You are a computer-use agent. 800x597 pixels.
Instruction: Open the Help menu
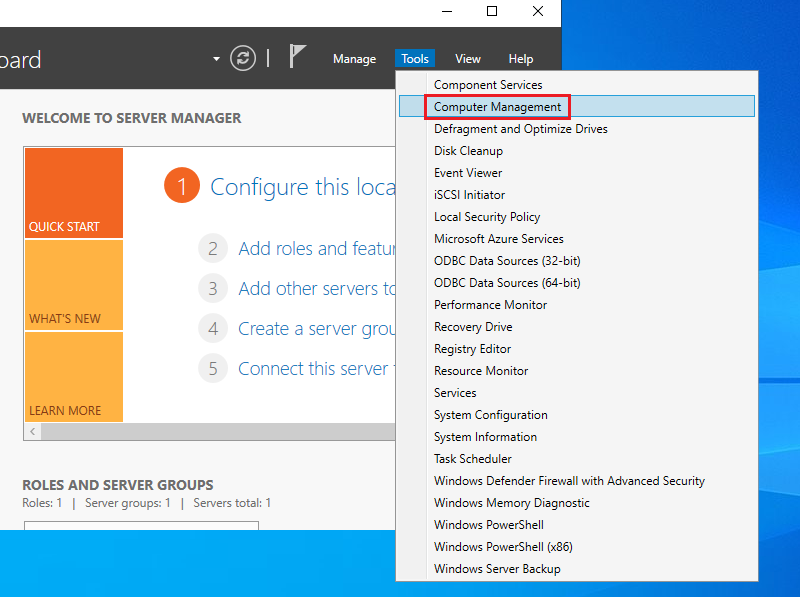coord(521,59)
